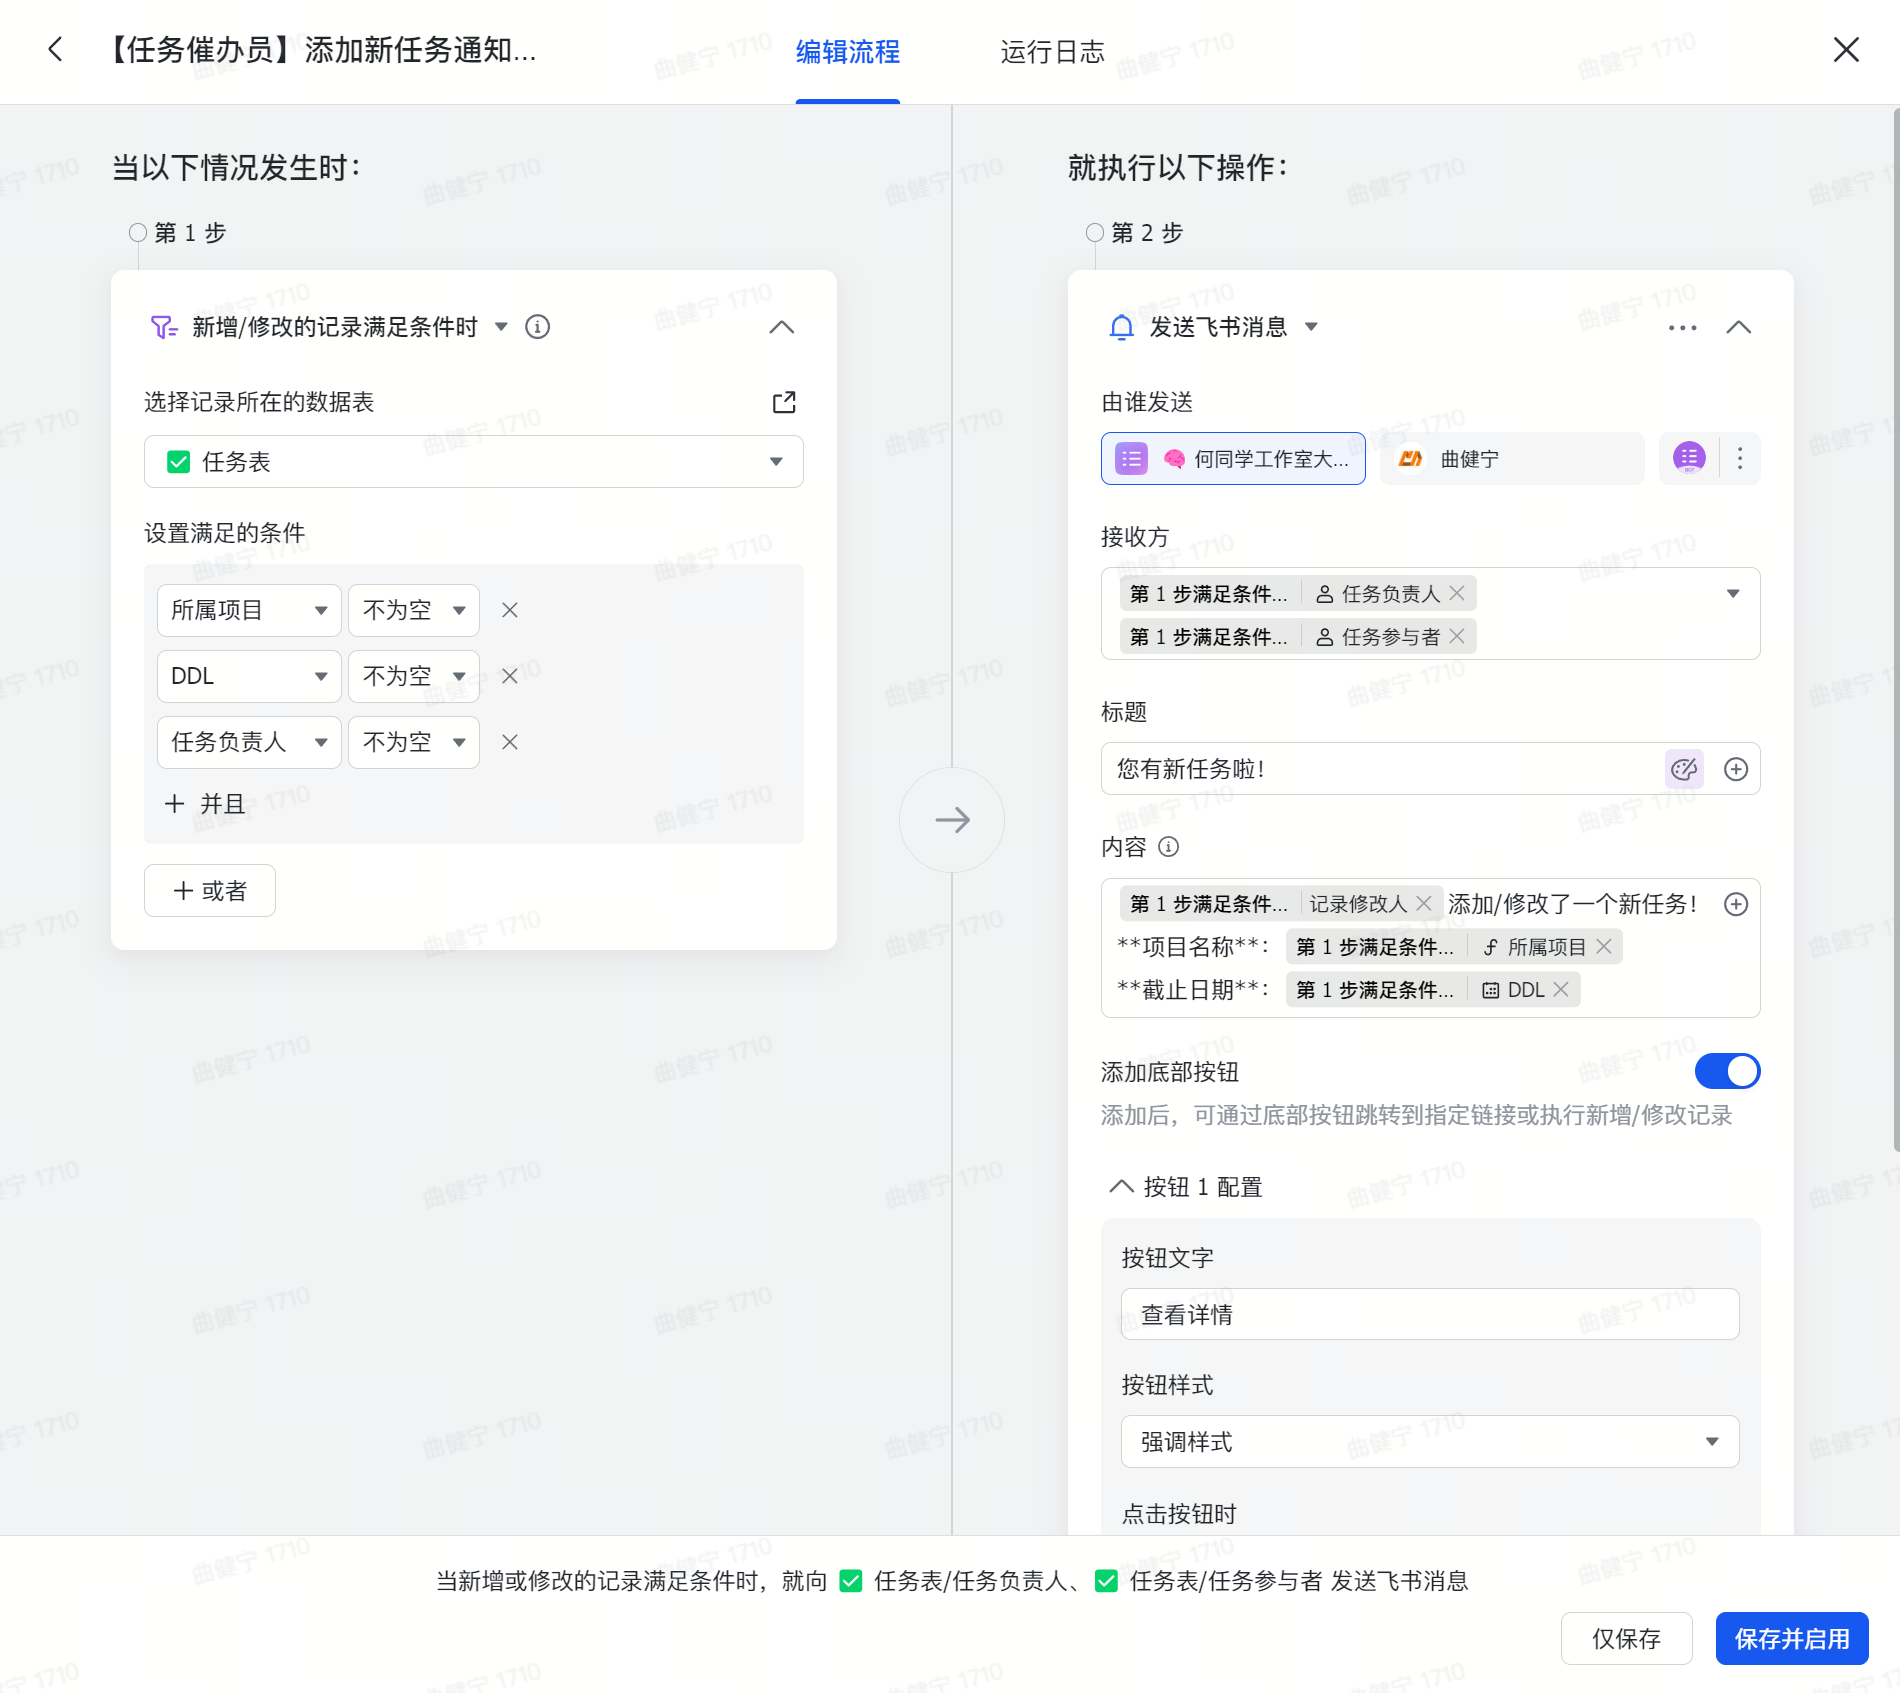
Task: Open the 任务表 data table dropdown
Action: [x=473, y=462]
